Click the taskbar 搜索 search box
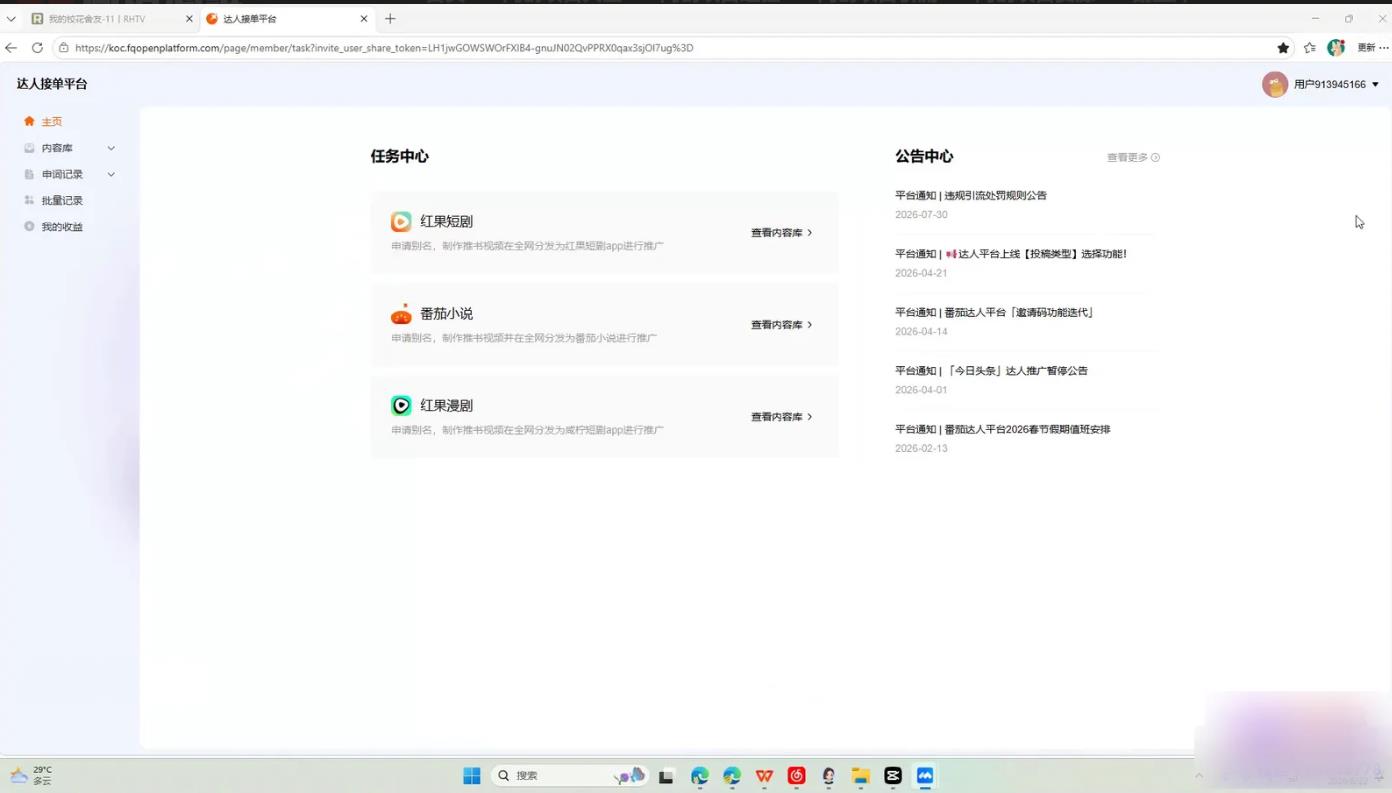Screen dimensions: 1392x793 [x=568, y=776]
